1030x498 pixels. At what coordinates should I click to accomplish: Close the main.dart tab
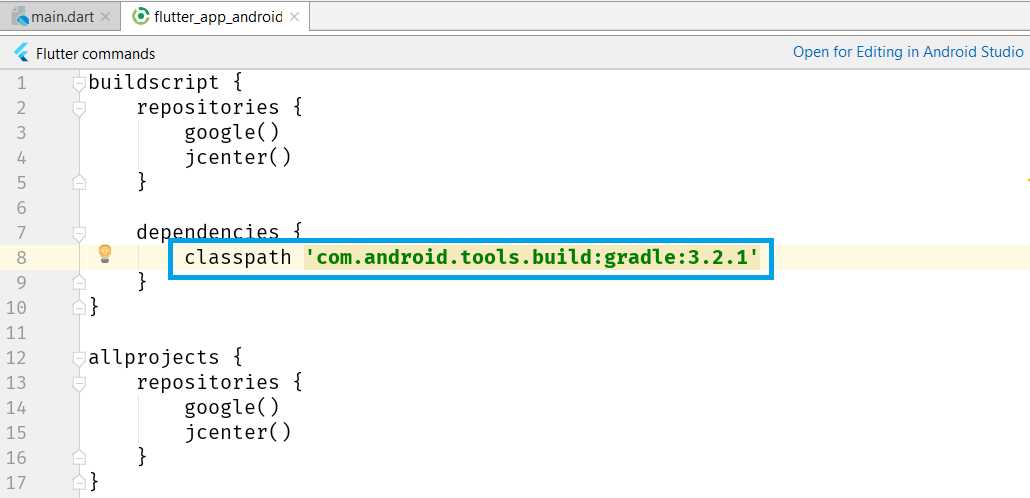(x=105, y=17)
